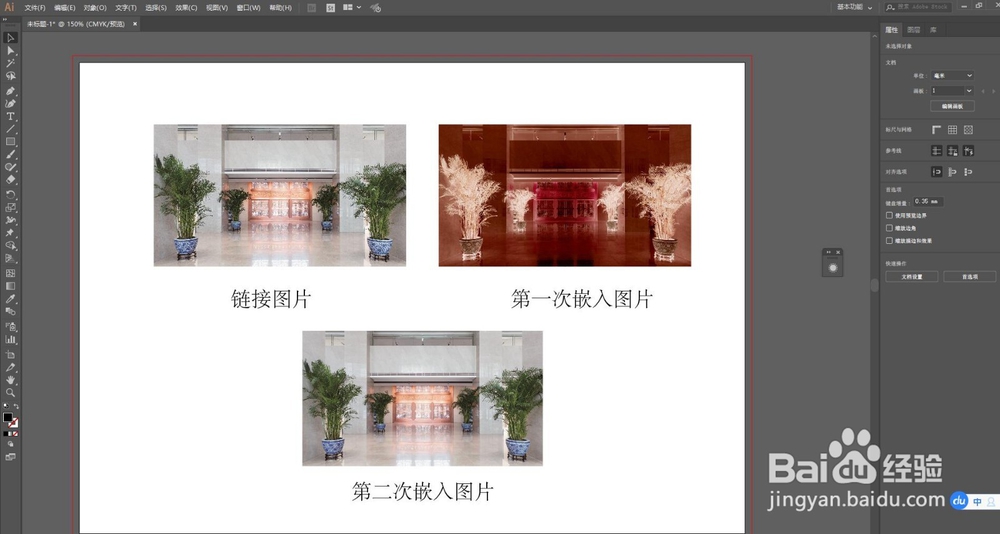Open 选择(S) menu

156,8
